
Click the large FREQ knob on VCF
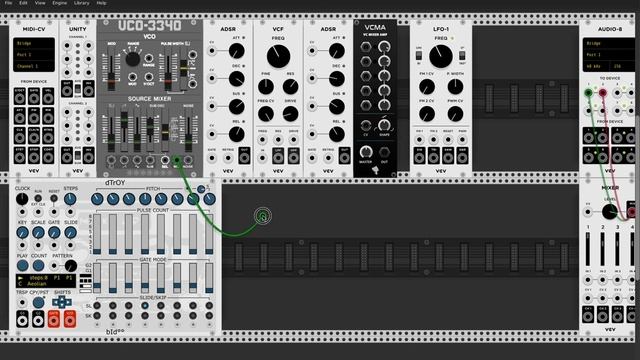pos(278,56)
